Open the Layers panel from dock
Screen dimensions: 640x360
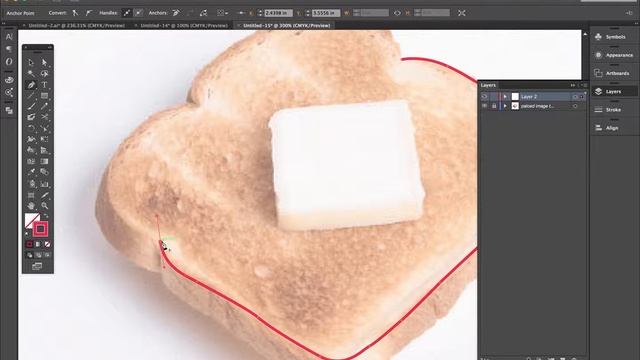coord(613,91)
